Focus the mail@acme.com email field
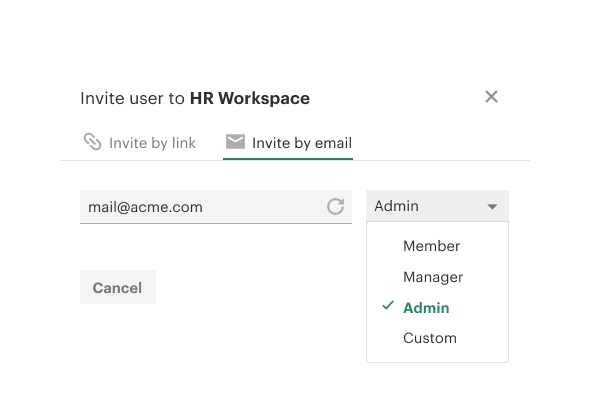The width and height of the screenshot is (590, 397). (216, 207)
